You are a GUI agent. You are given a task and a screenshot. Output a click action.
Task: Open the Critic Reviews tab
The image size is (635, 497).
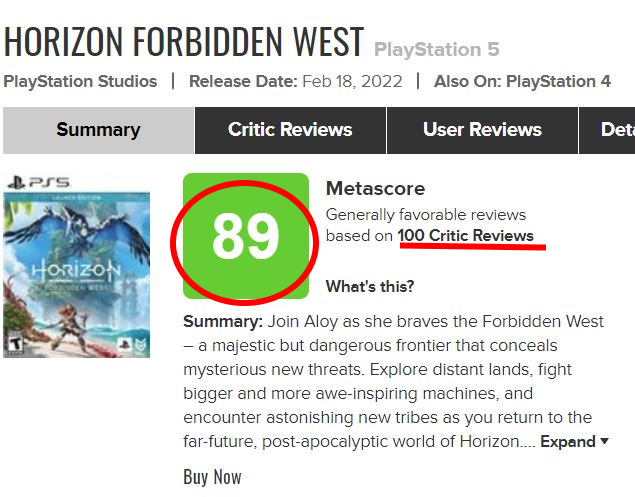coord(290,130)
